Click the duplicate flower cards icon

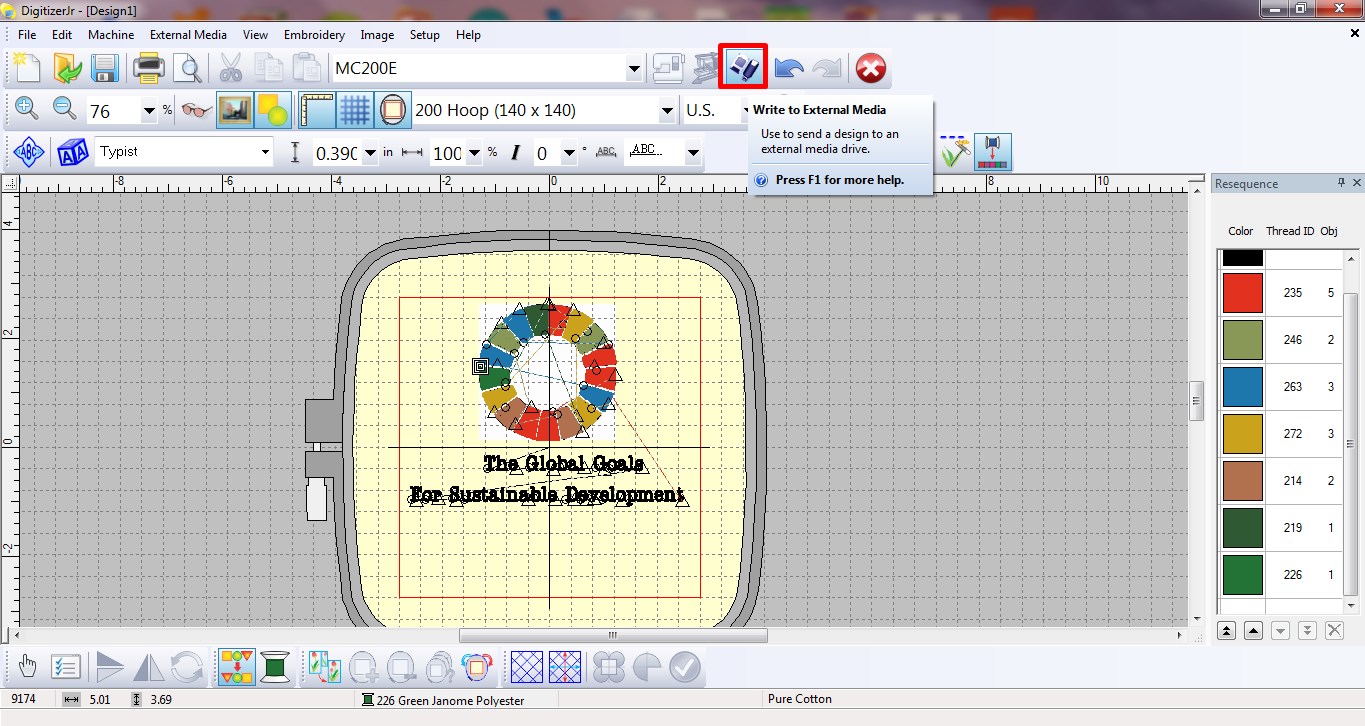[325, 667]
